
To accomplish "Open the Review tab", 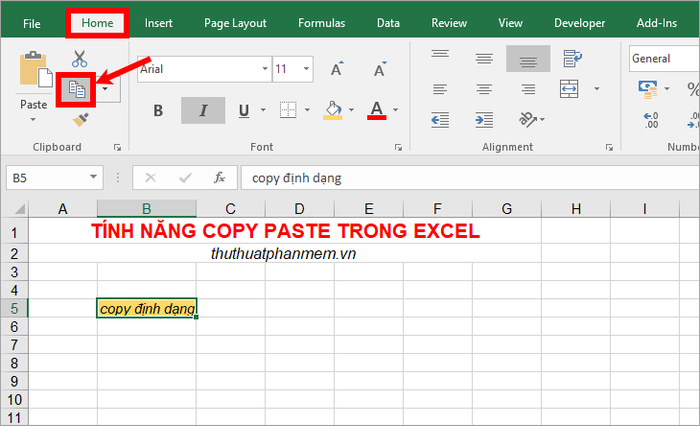I will (449, 23).
